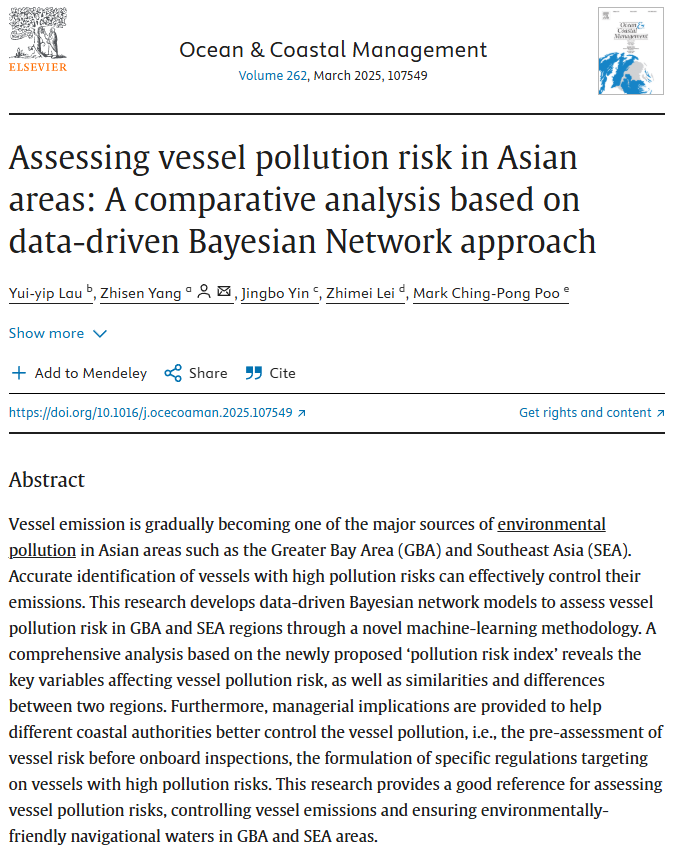The height and width of the screenshot is (846, 675).
Task: Click the Cite quotation marks icon
Action: click(x=254, y=373)
